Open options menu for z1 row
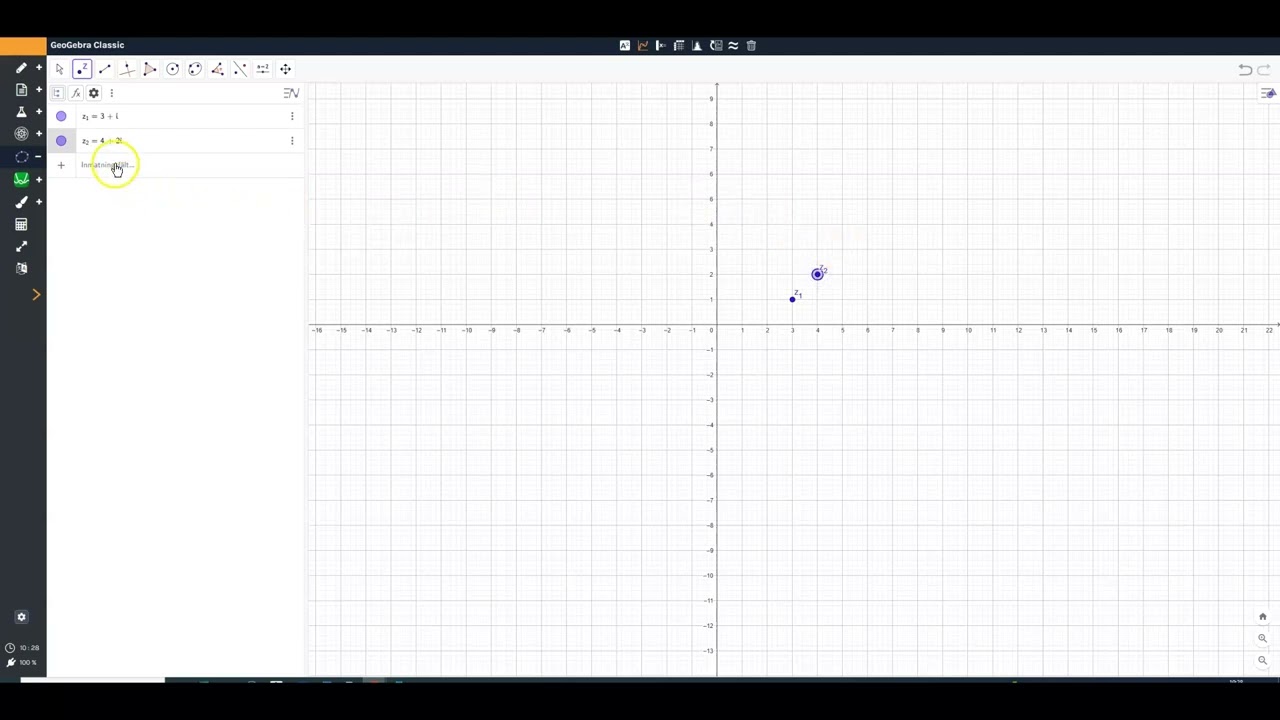Viewport: 1280px width, 720px height. coord(292,116)
